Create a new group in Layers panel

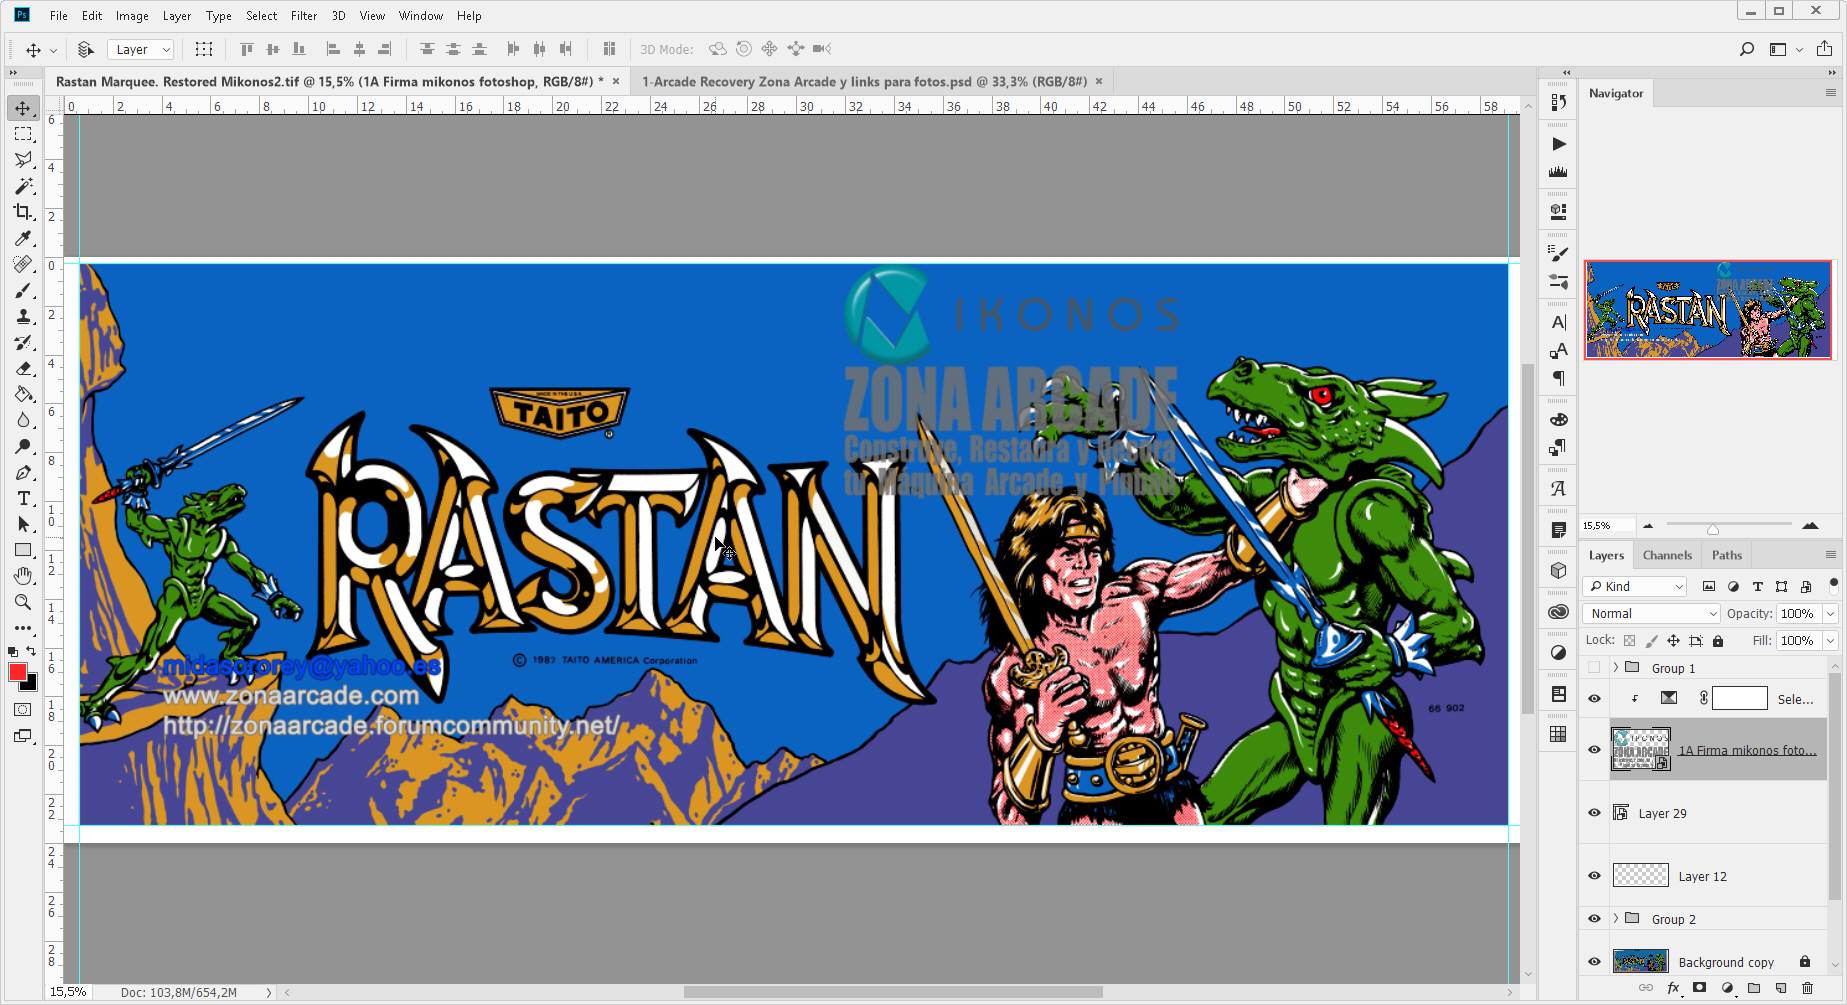point(1754,988)
